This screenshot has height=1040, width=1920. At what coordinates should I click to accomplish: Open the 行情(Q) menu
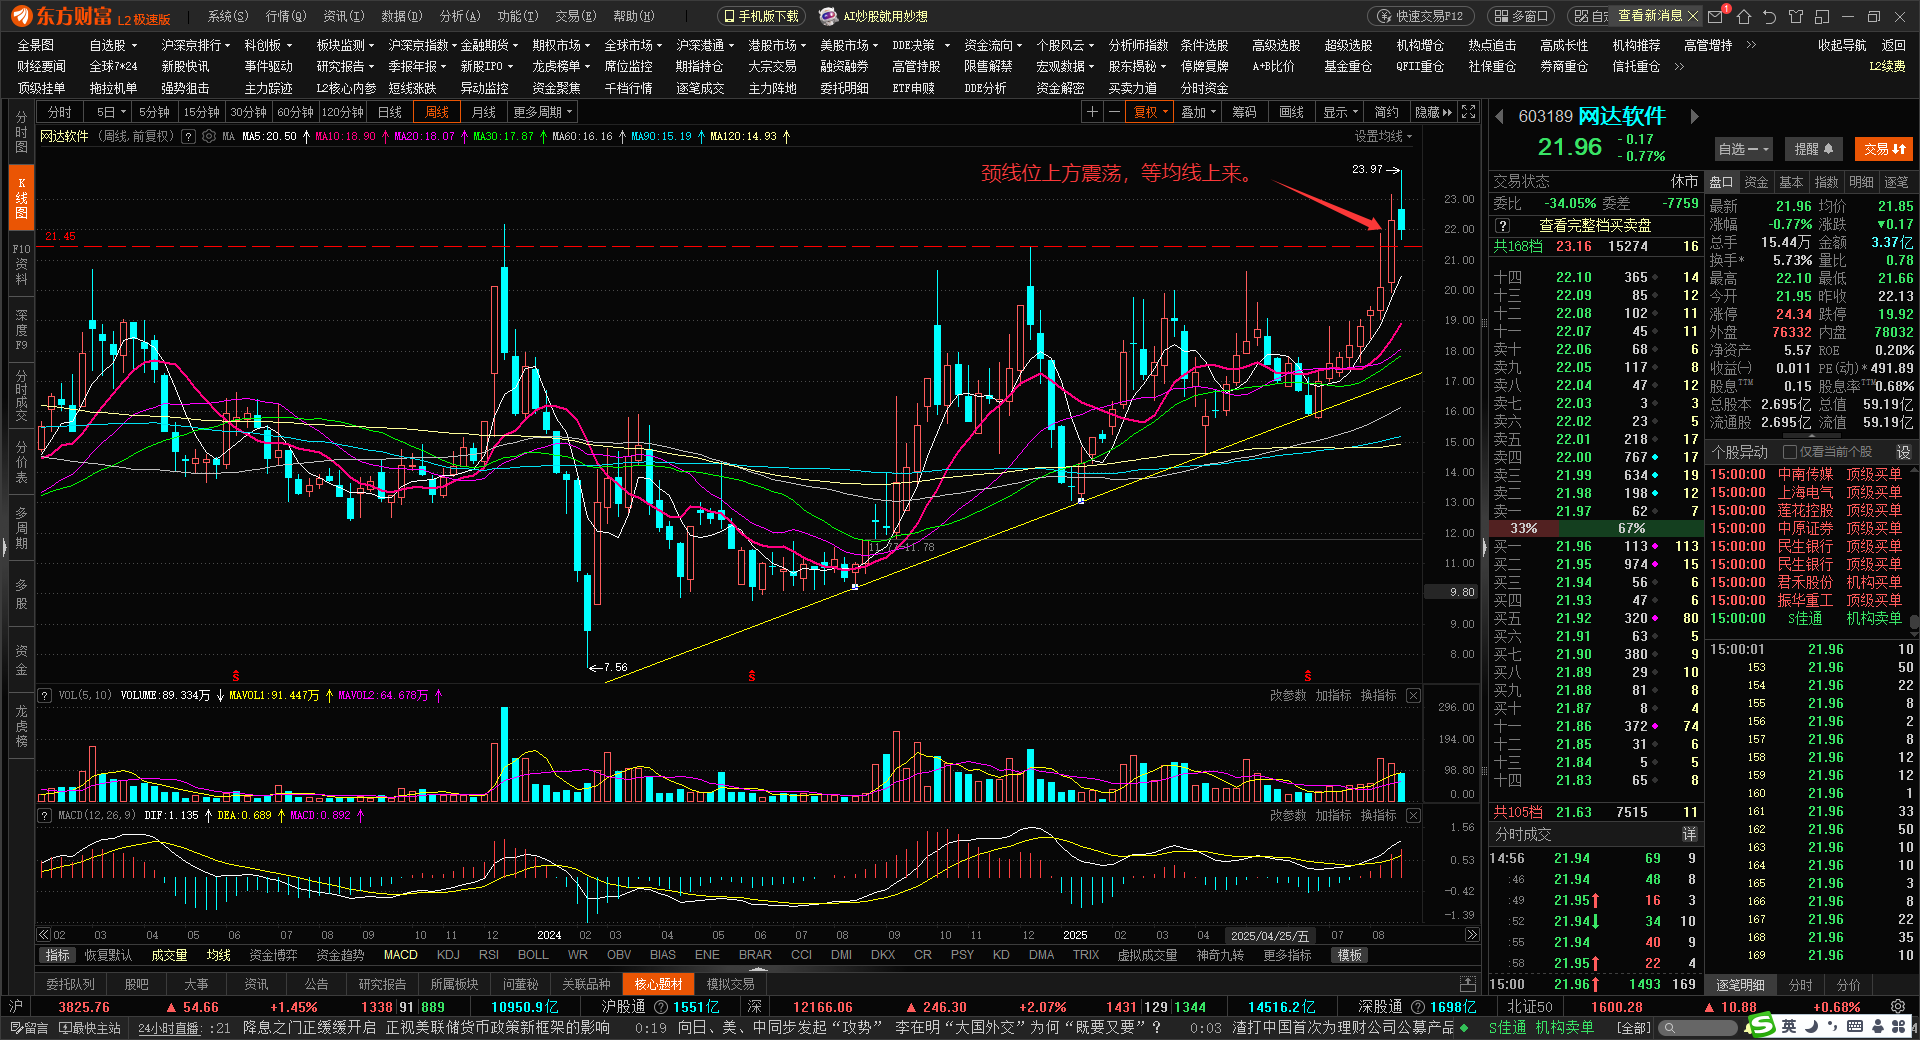pyautogui.click(x=286, y=16)
